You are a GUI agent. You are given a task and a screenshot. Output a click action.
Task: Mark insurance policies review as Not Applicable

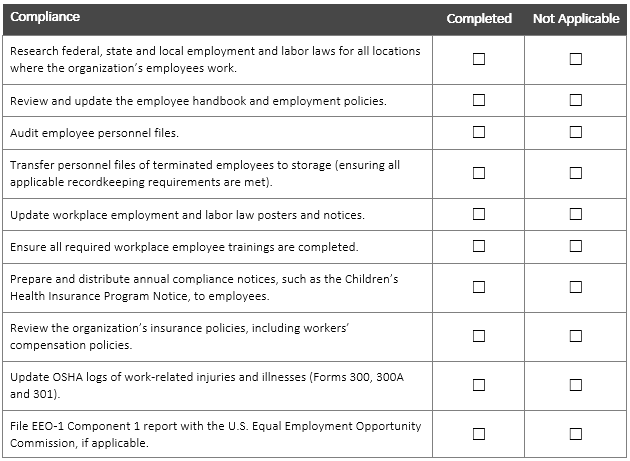click(x=576, y=336)
